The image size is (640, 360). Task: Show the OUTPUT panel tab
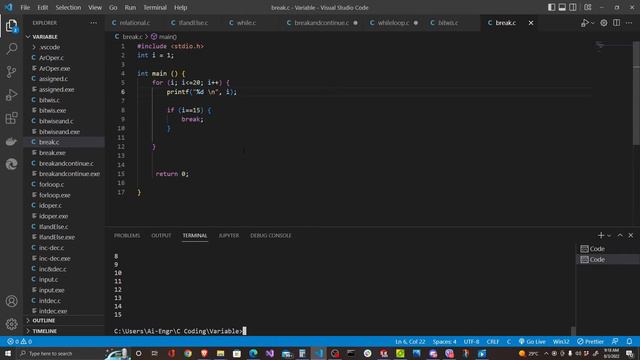[161, 236]
